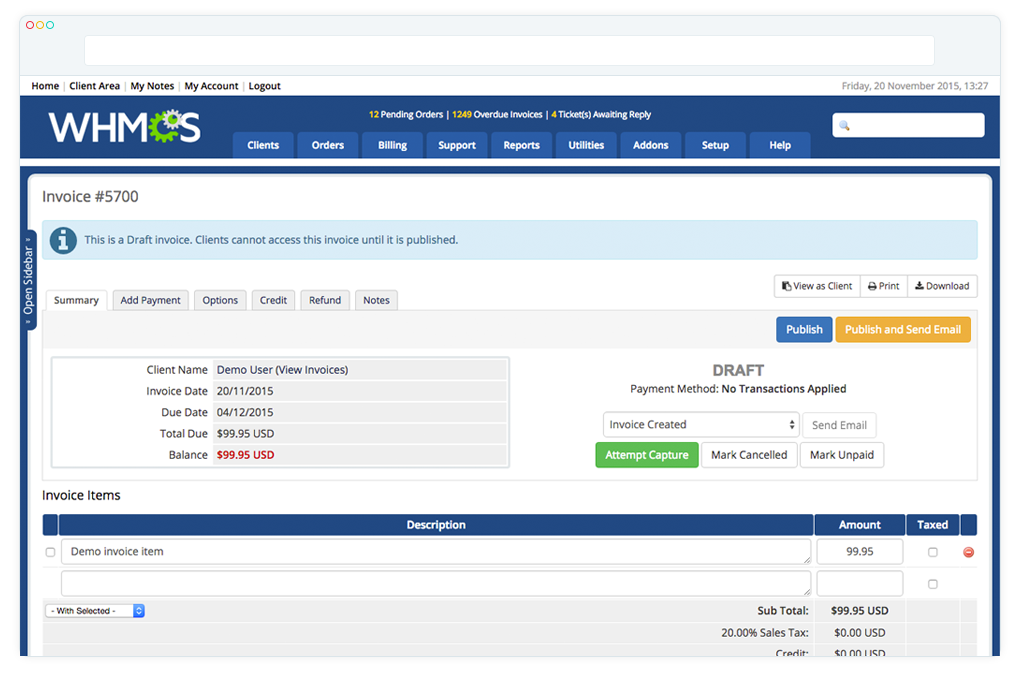Open the Orders menu
Screen dimensions: 1020x676
[327, 145]
